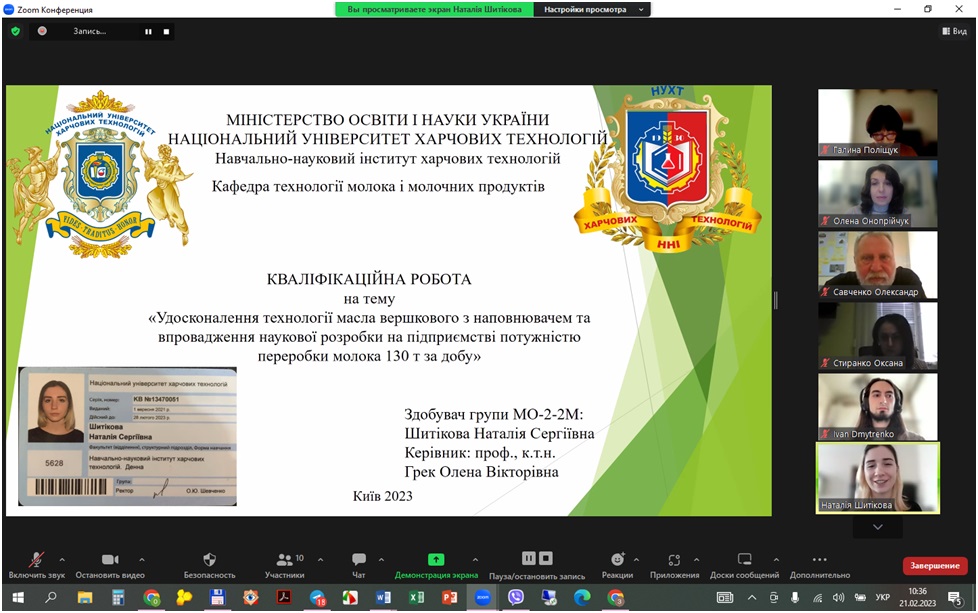Open Adobe Acrobat from taskbar

tap(284, 597)
